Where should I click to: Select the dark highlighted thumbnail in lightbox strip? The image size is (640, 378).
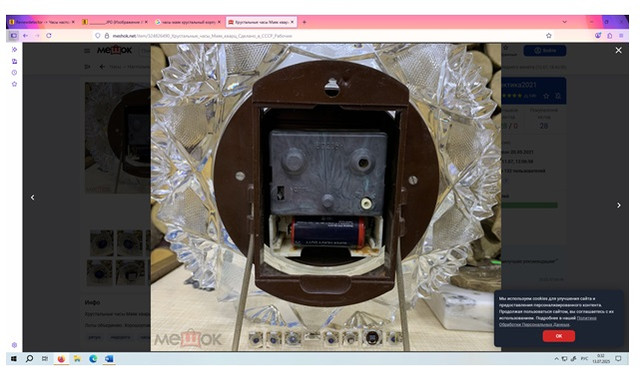point(371,338)
